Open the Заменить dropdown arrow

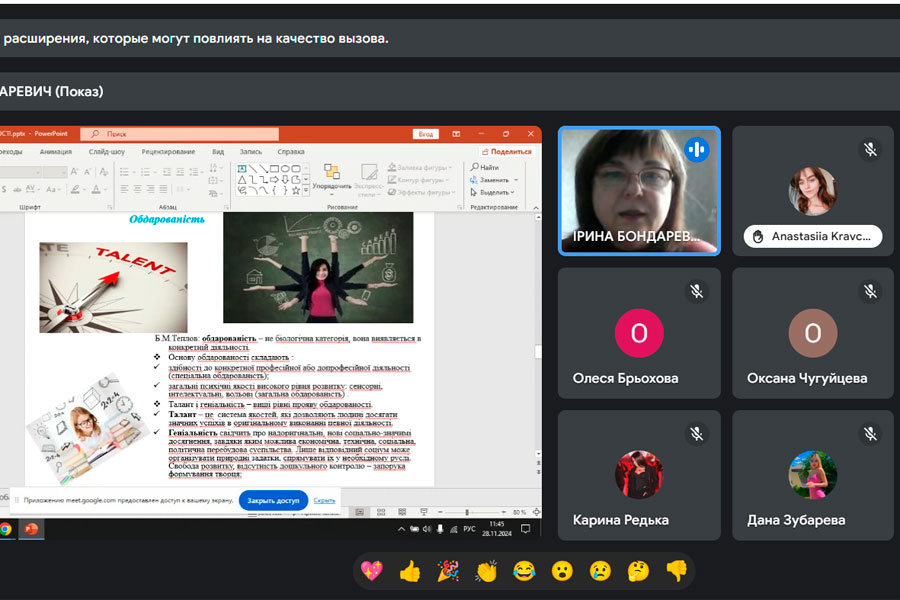(x=516, y=180)
